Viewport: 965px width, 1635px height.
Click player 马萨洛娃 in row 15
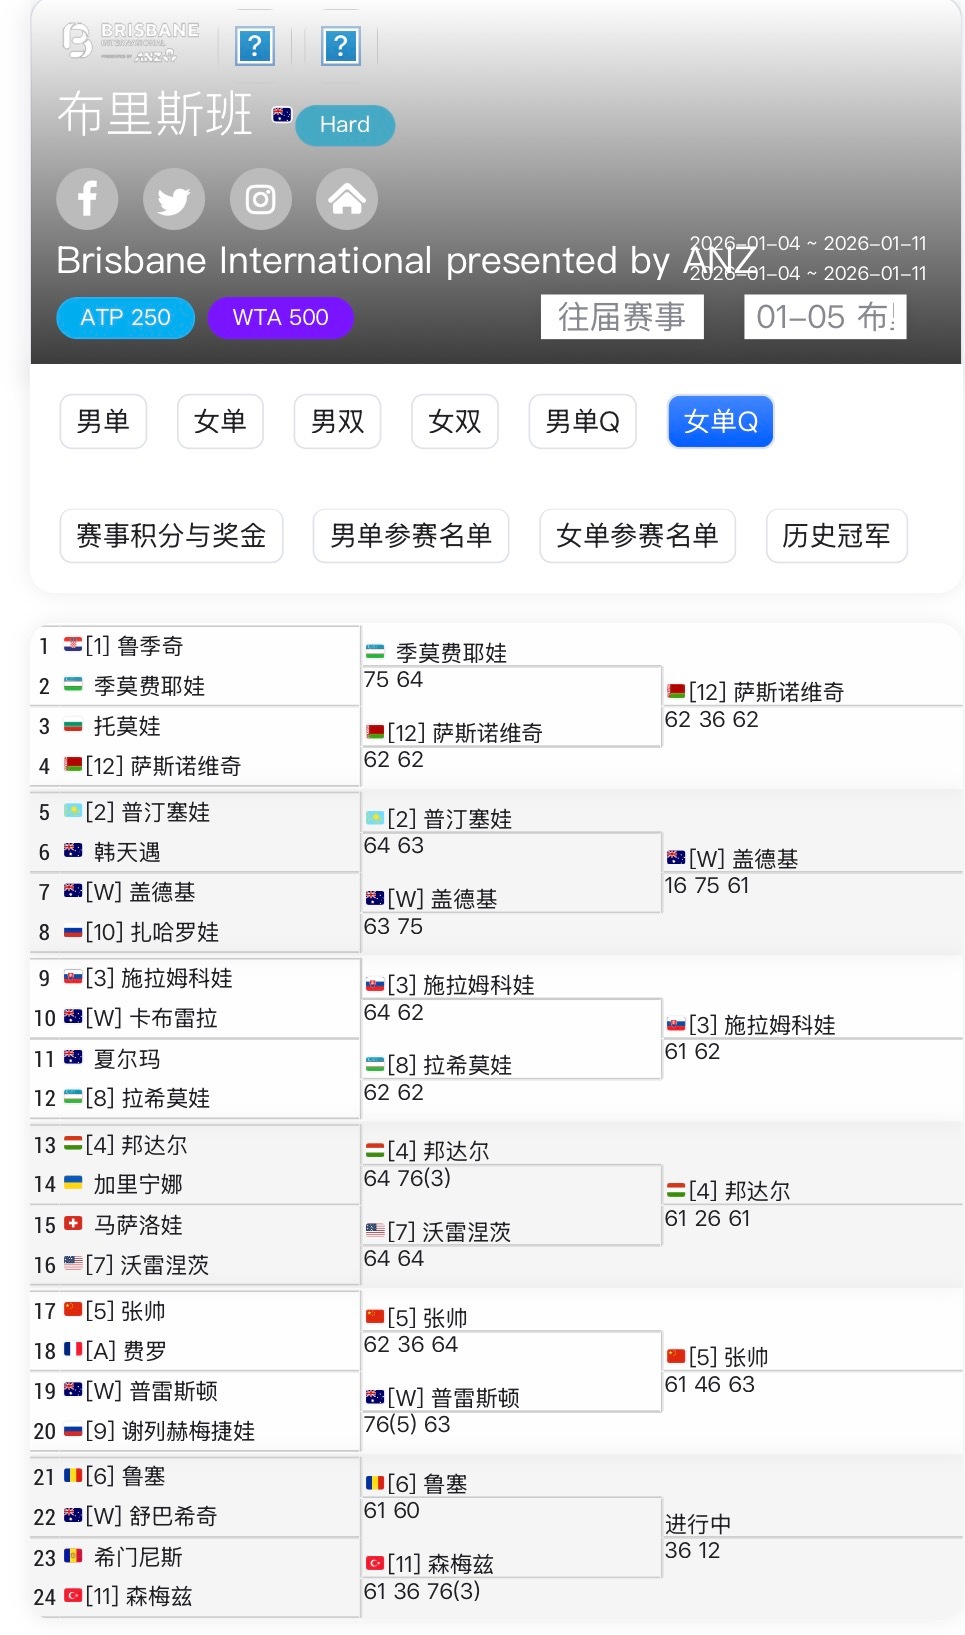138,1225
